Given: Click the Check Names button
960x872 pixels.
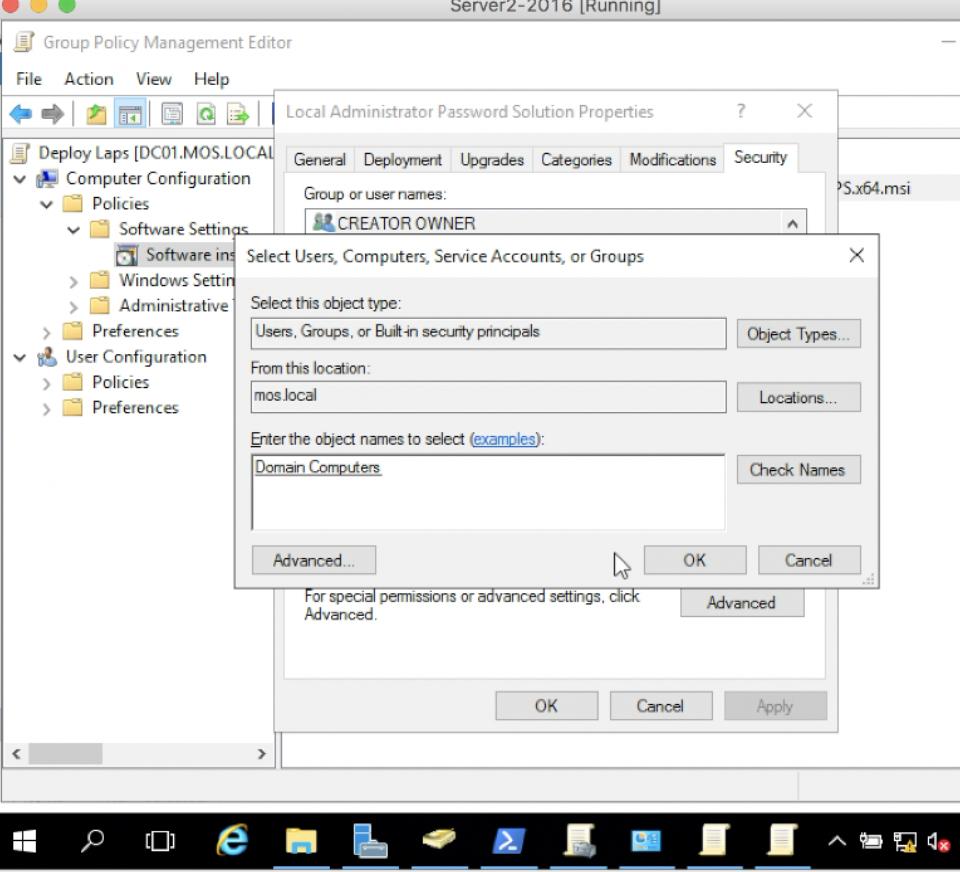Looking at the screenshot, I should point(798,470).
